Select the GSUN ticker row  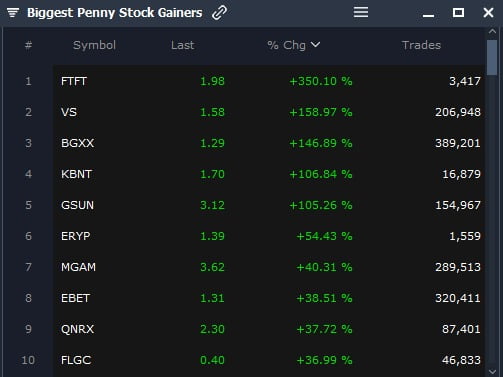coord(269,205)
